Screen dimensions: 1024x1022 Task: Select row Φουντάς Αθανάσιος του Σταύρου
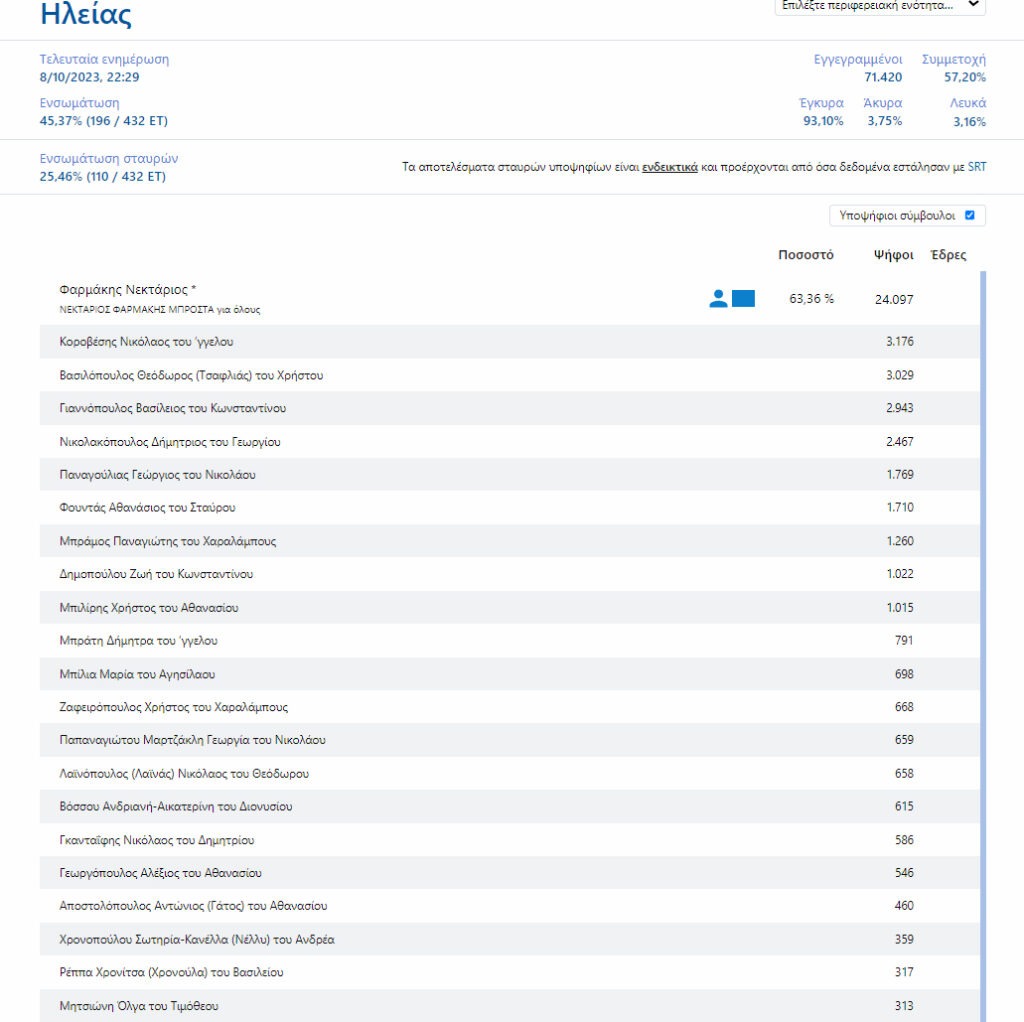pyautogui.click(x=509, y=507)
